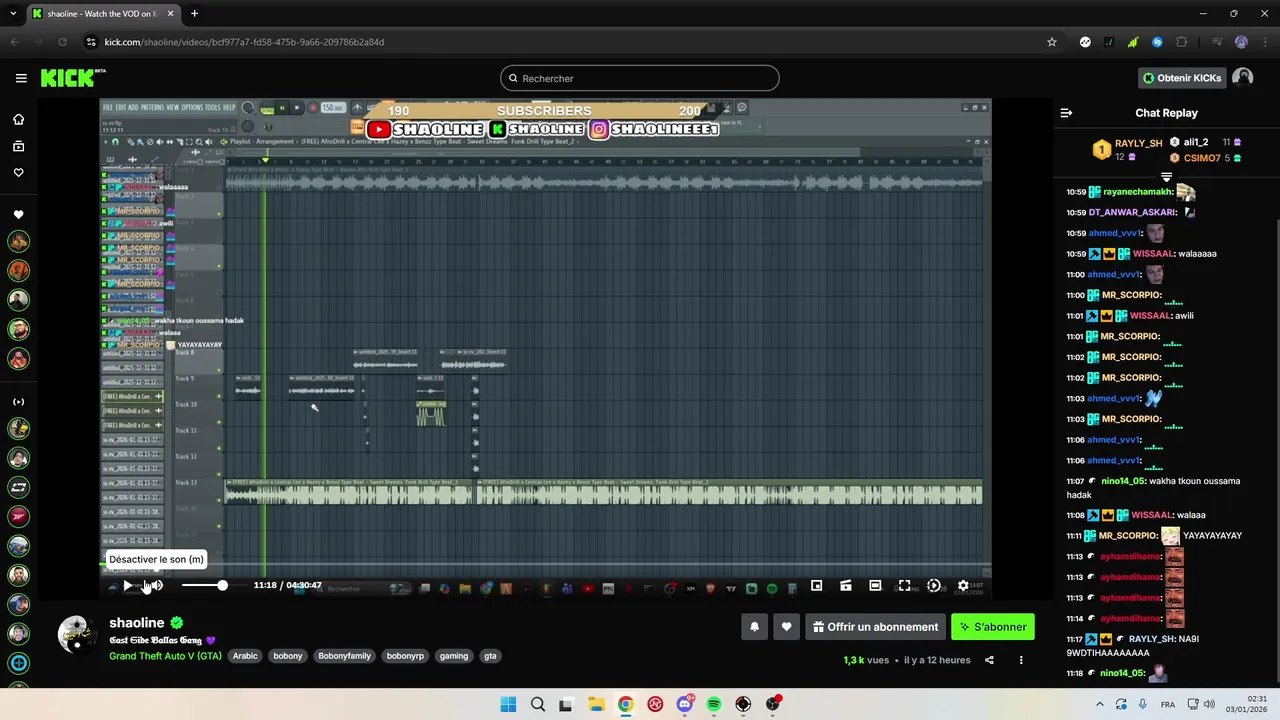The height and width of the screenshot is (720, 1280).
Task: Open Grand Theft Auto V (GTA) category
Action: coord(165,656)
